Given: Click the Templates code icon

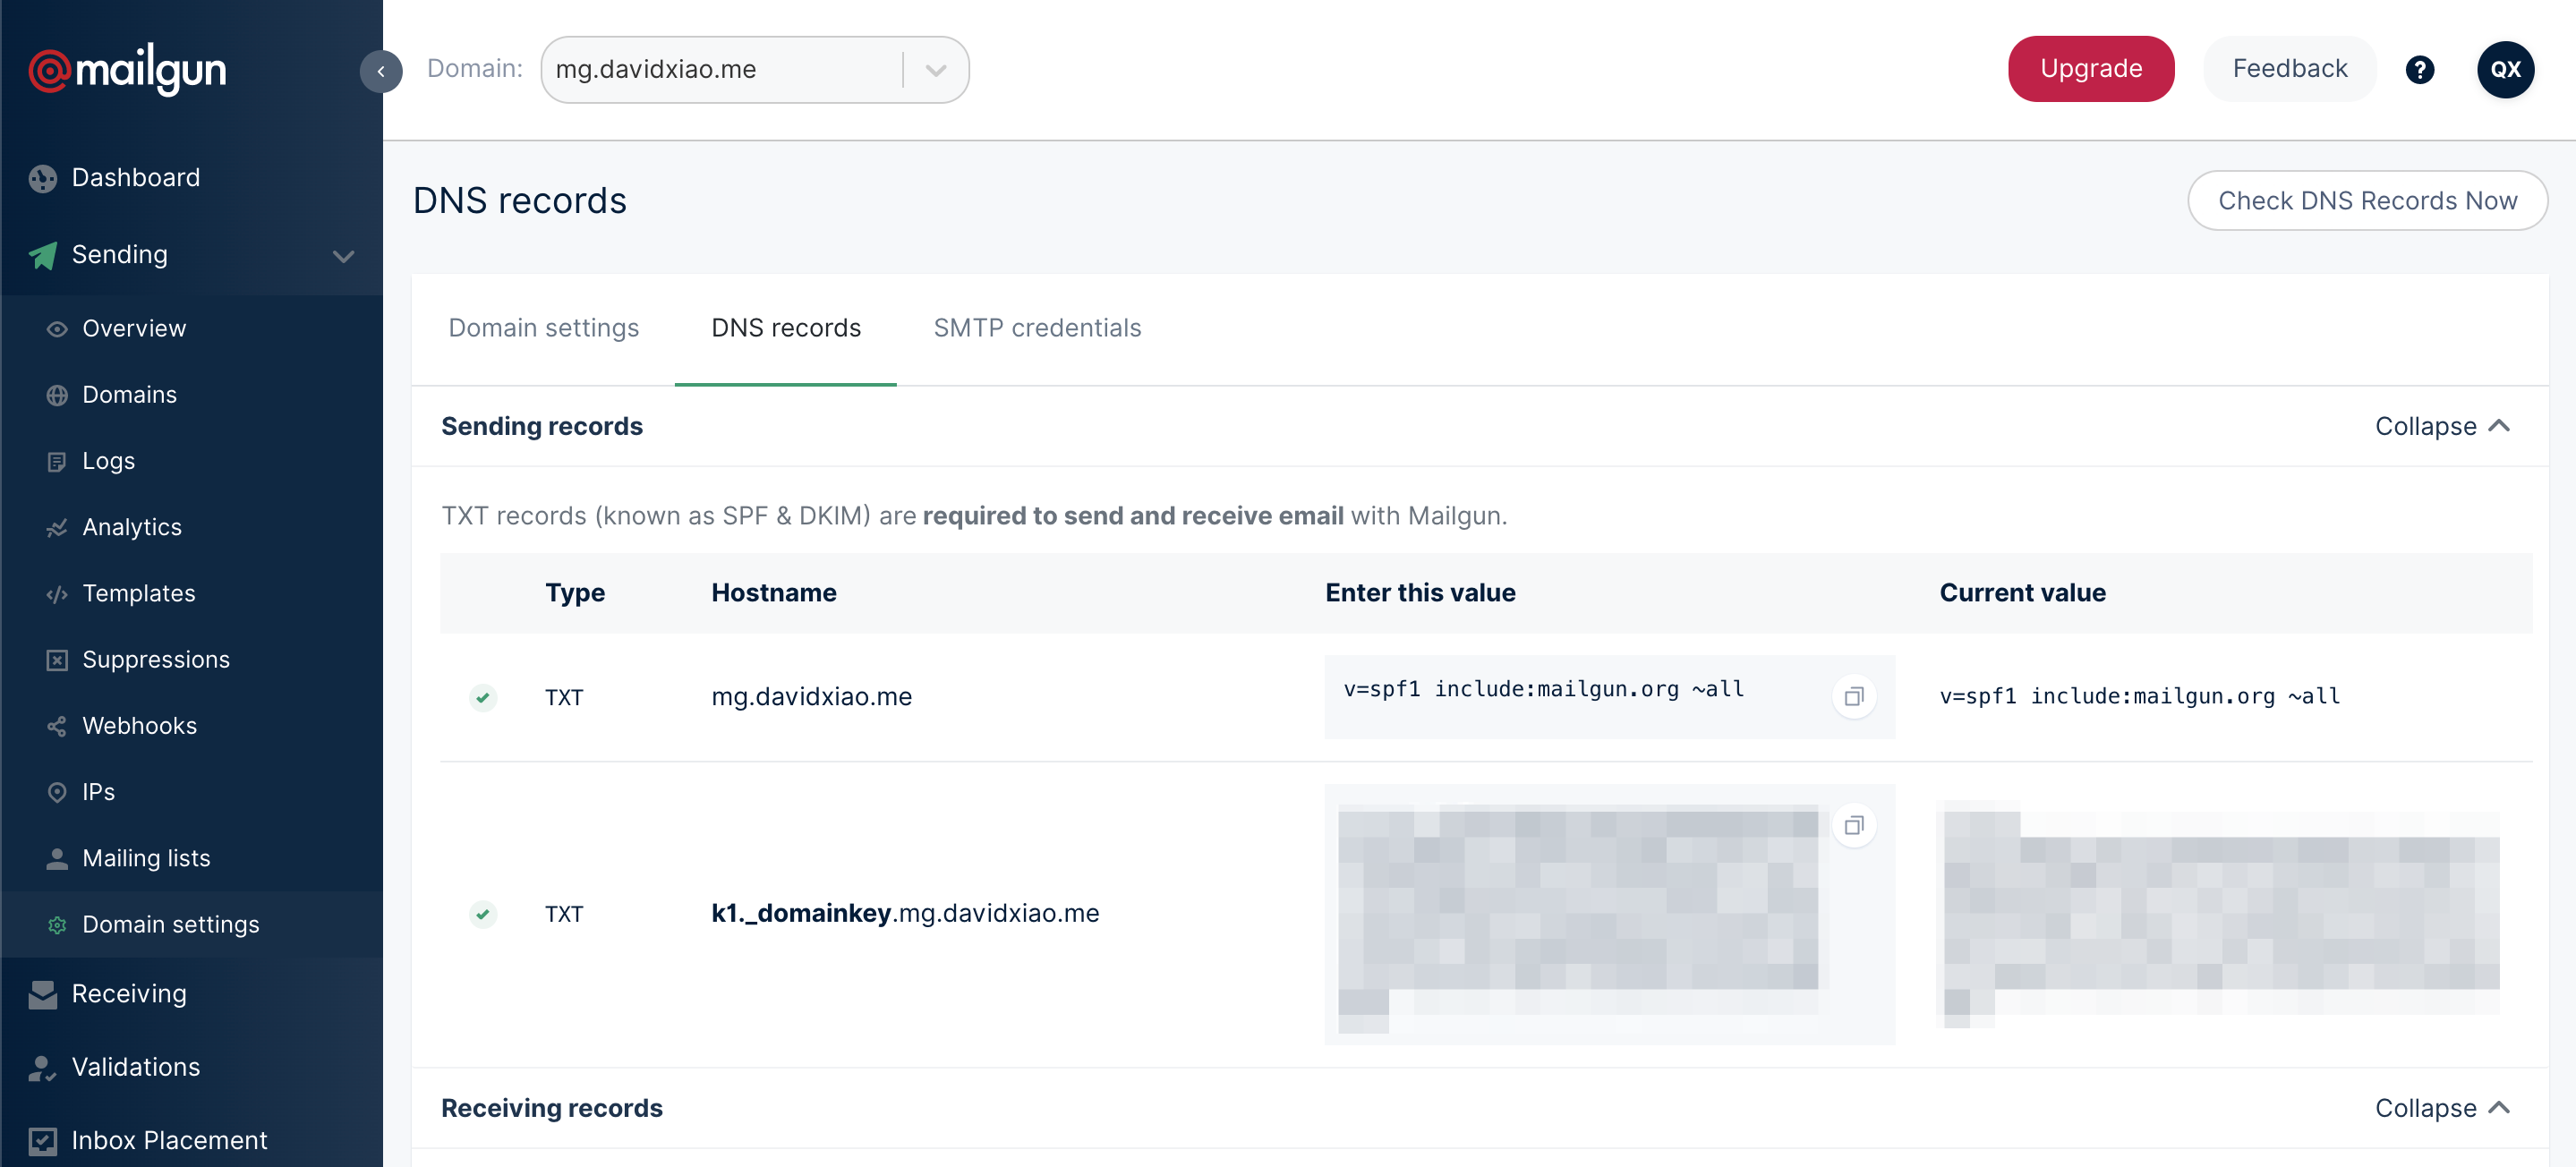Looking at the screenshot, I should (57, 594).
